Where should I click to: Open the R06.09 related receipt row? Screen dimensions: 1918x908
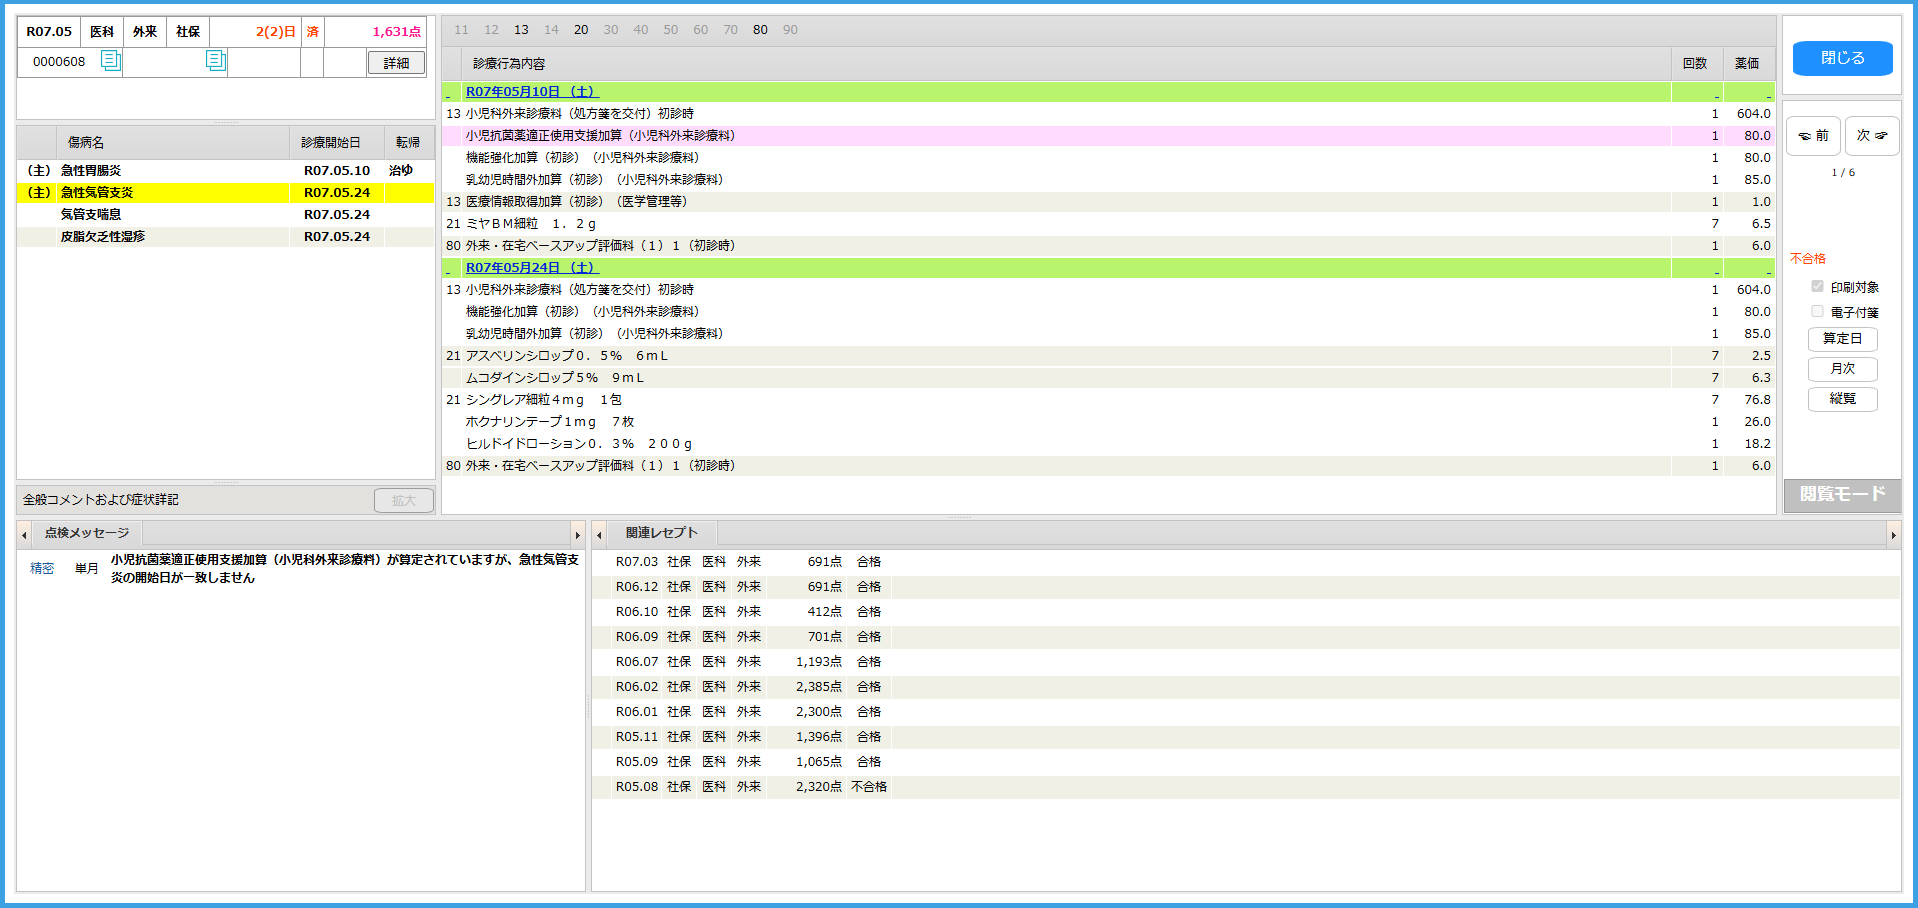[1246, 637]
